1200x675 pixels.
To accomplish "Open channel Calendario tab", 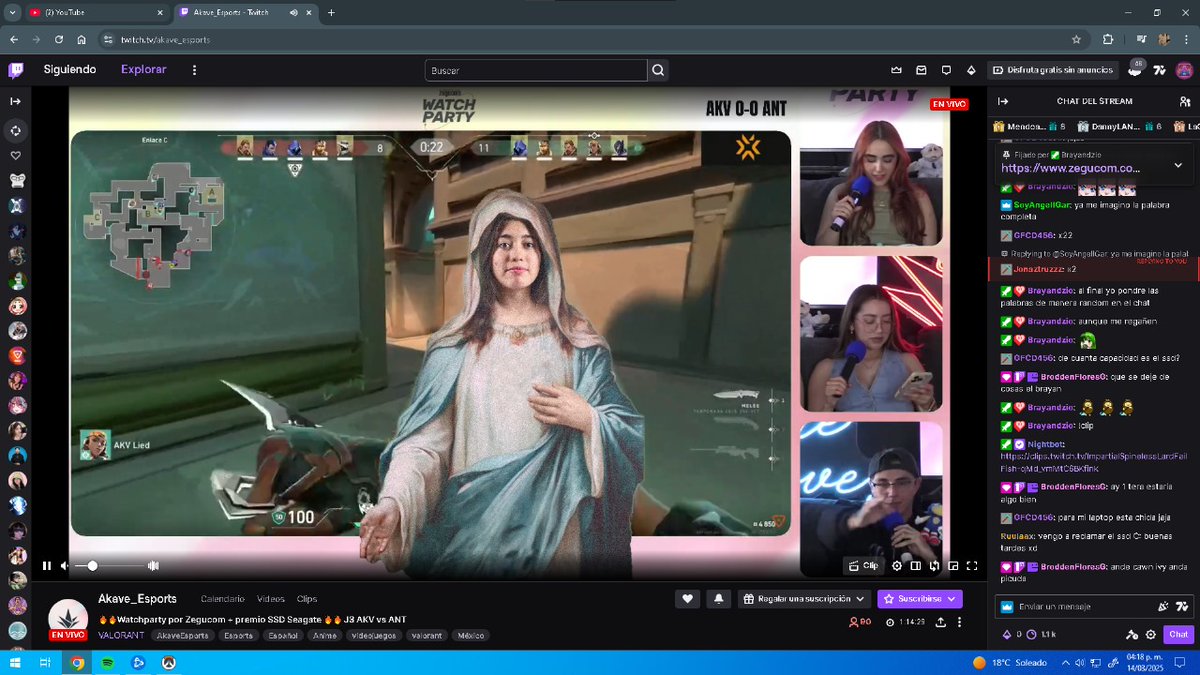I will [x=222, y=599].
